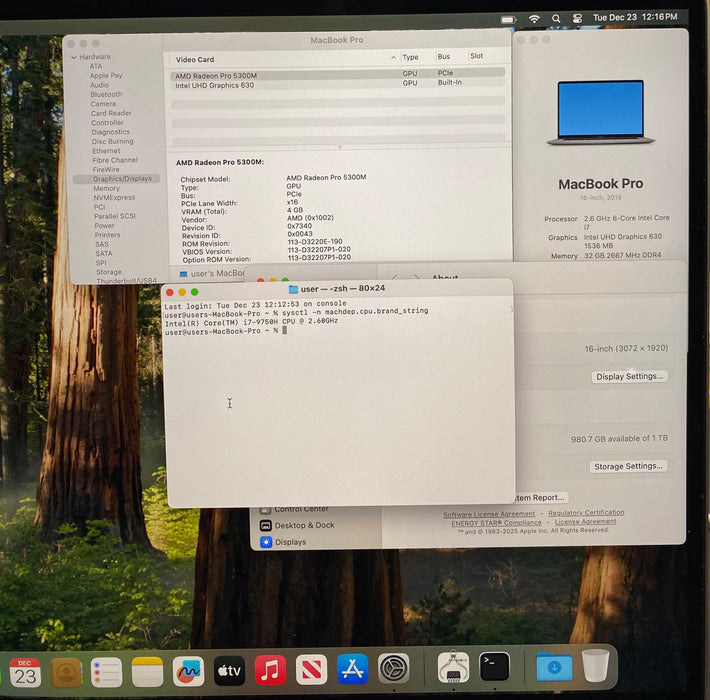Select Power in the hardware sidebar
Screen dimensions: 710x700
click(x=104, y=226)
